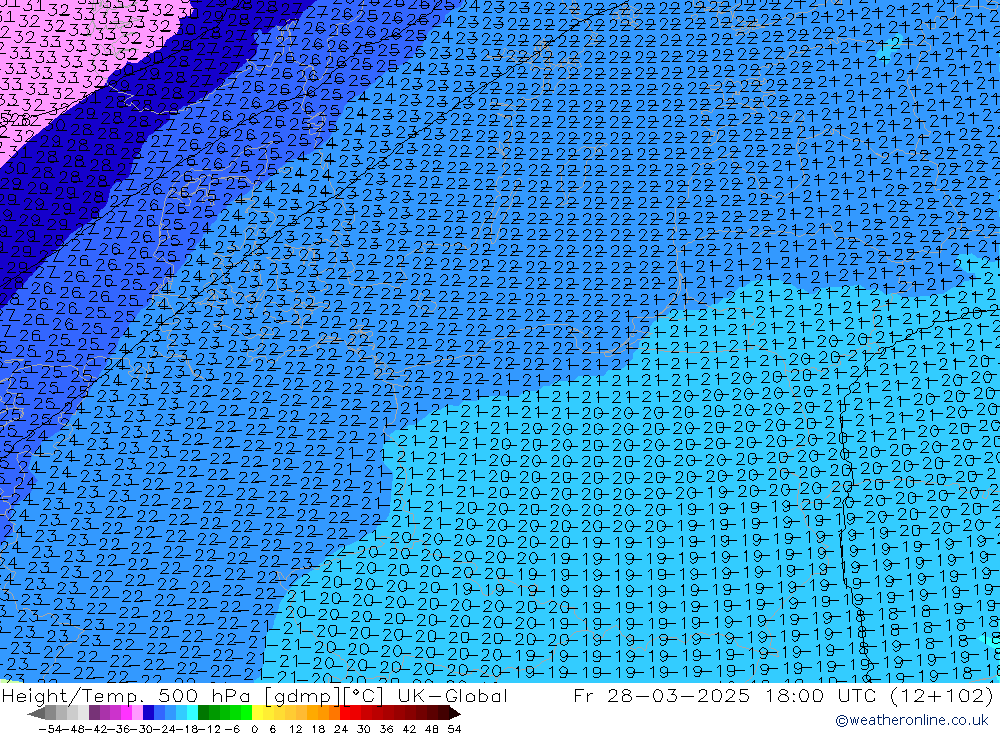Click the 'UK-Global' model name label

(x=452, y=695)
